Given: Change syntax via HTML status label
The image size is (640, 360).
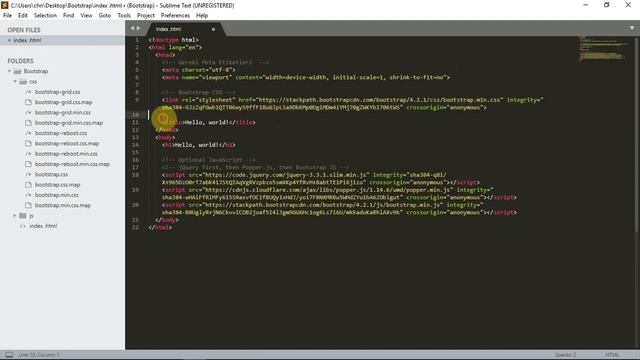Looking at the screenshot, I should (612, 355).
